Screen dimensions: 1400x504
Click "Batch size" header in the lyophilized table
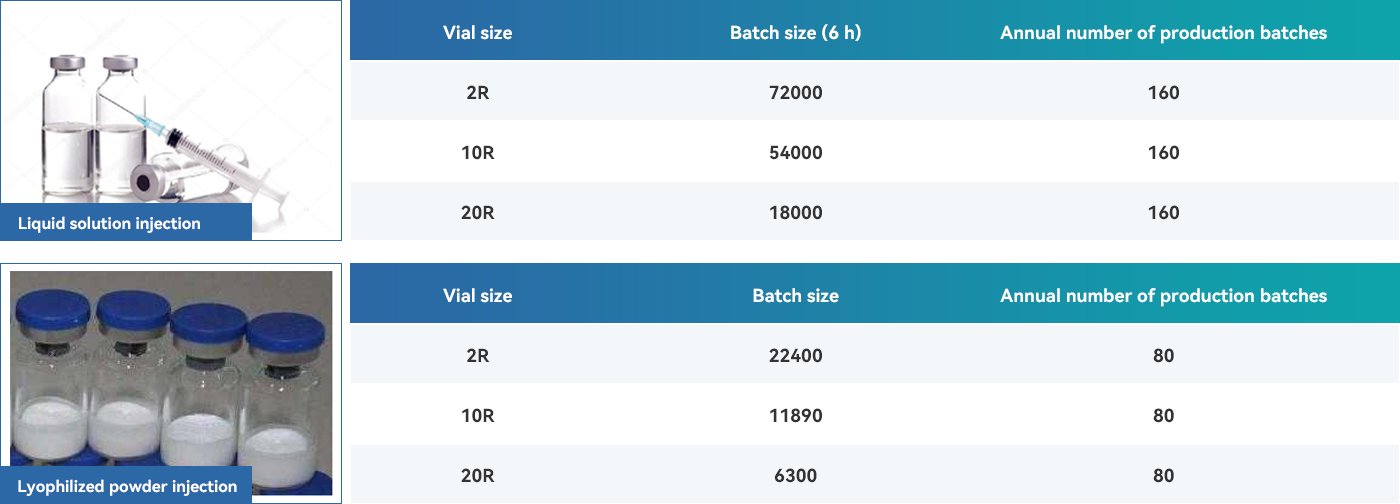click(x=795, y=295)
